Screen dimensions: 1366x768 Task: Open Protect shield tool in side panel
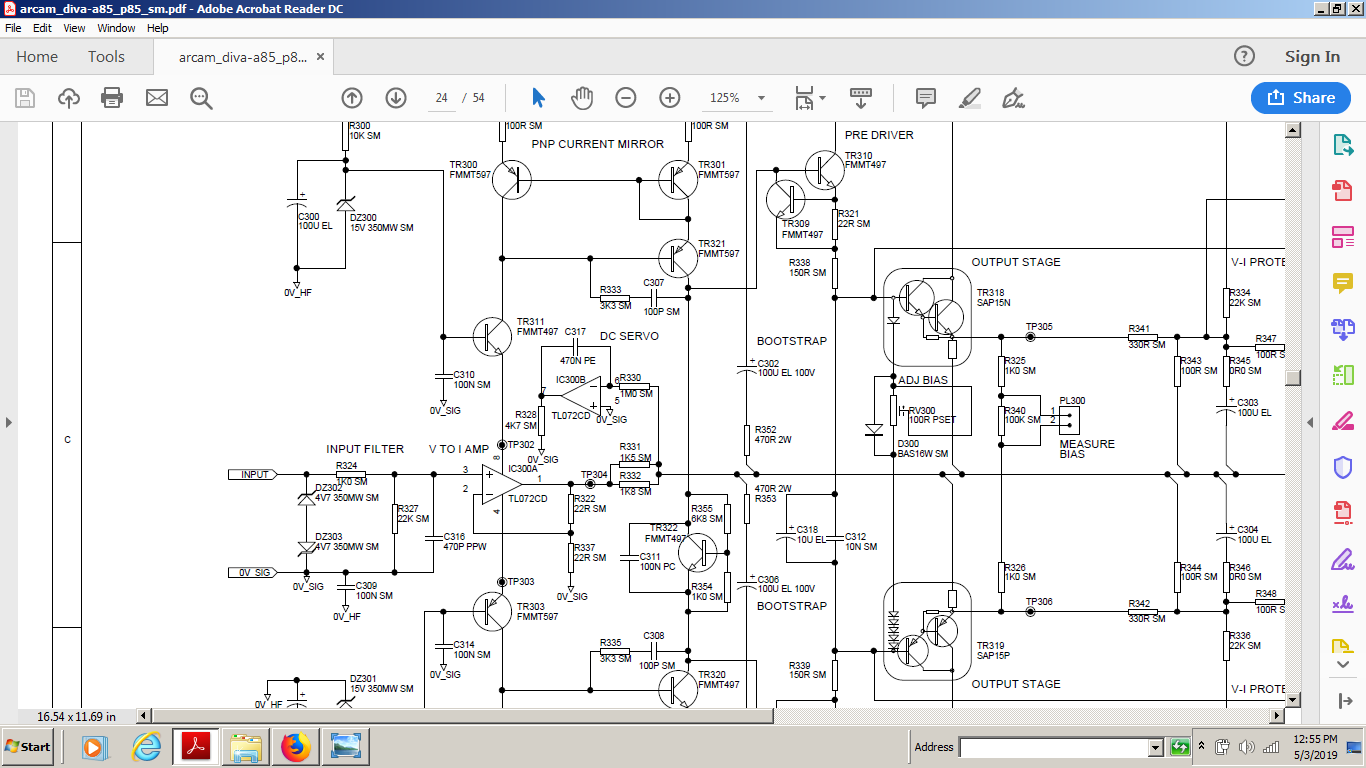click(x=1342, y=467)
